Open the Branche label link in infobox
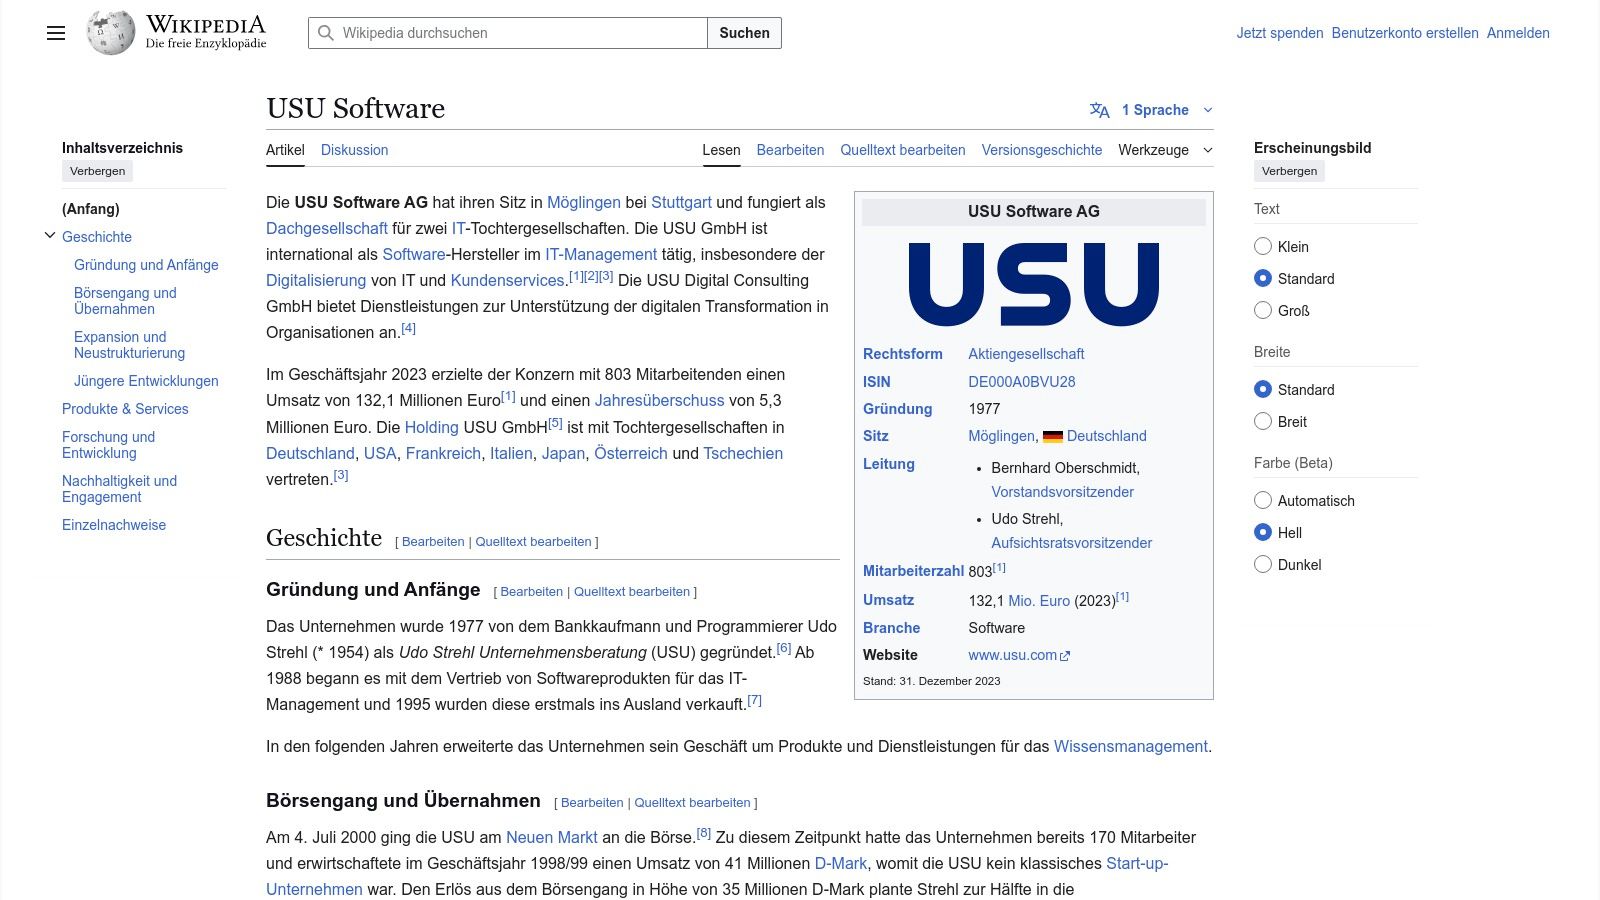Screen dimensions: 1600x900 (x=892, y=628)
